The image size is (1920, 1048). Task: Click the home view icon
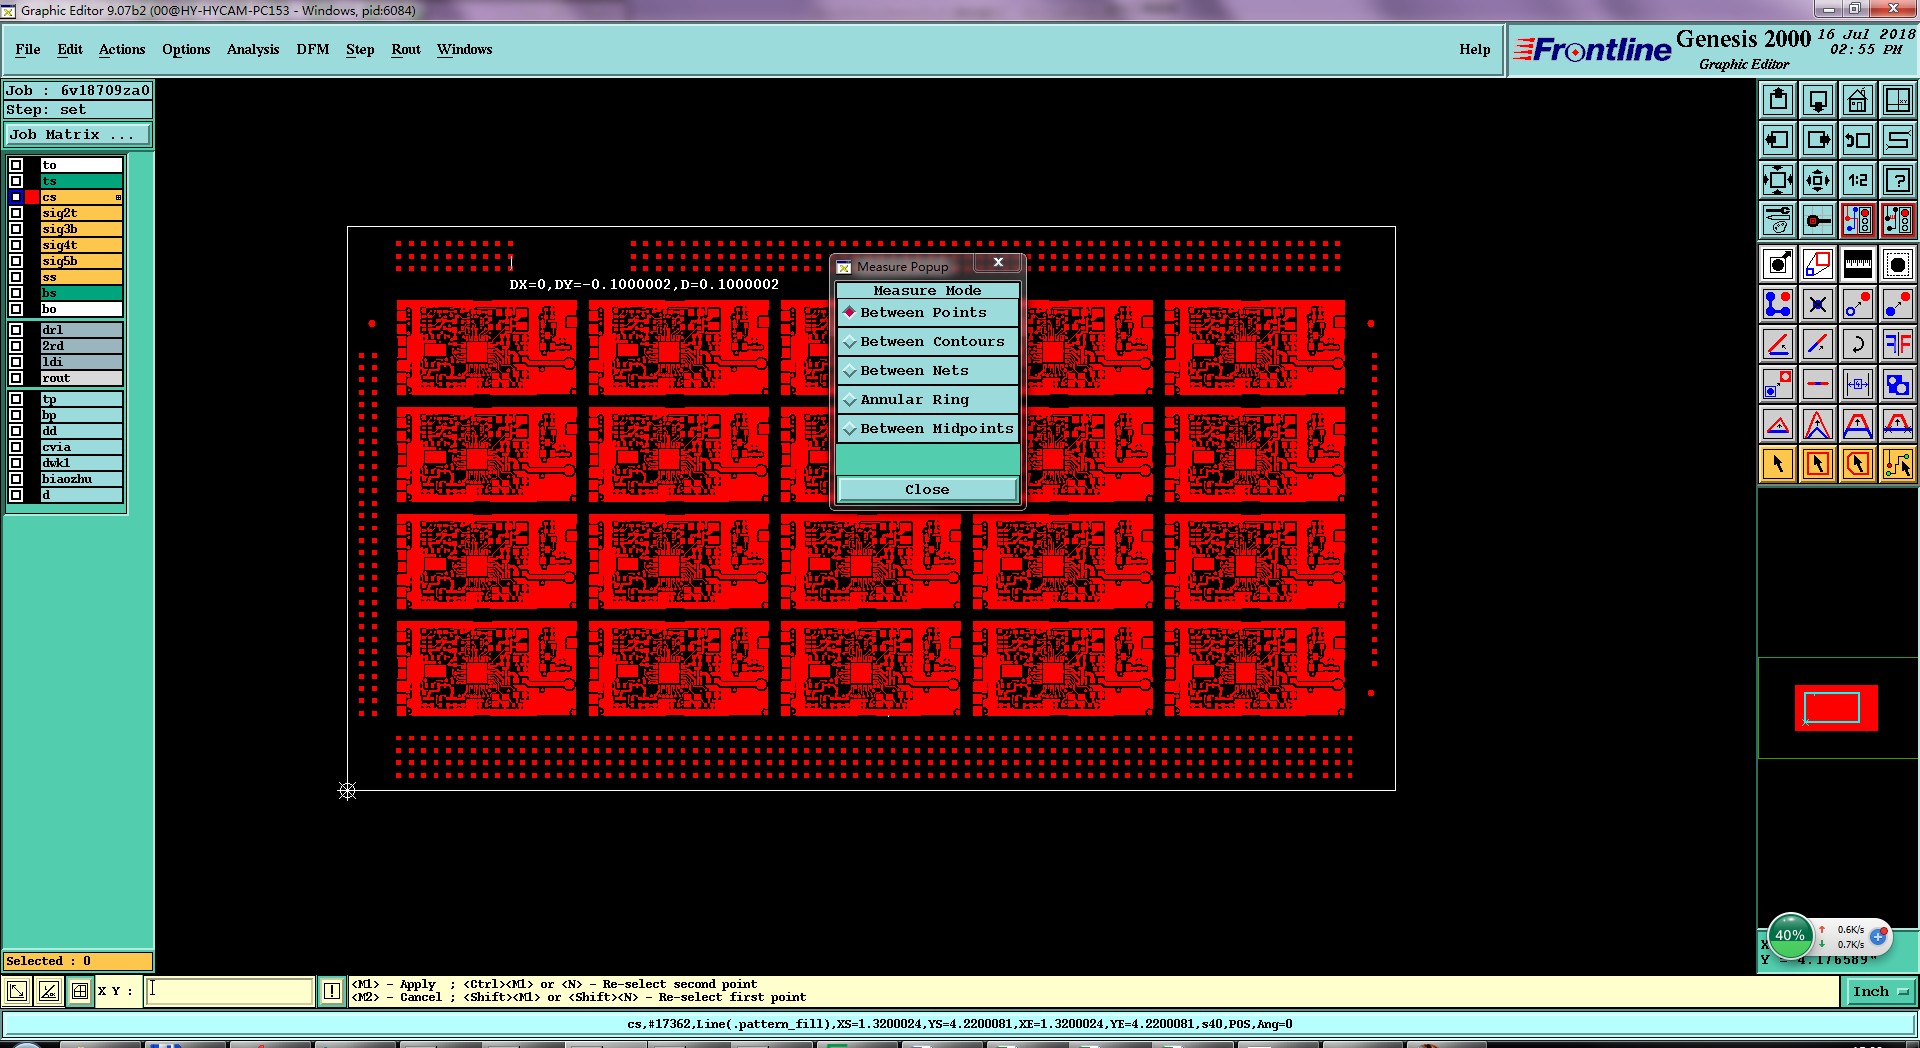1857,100
